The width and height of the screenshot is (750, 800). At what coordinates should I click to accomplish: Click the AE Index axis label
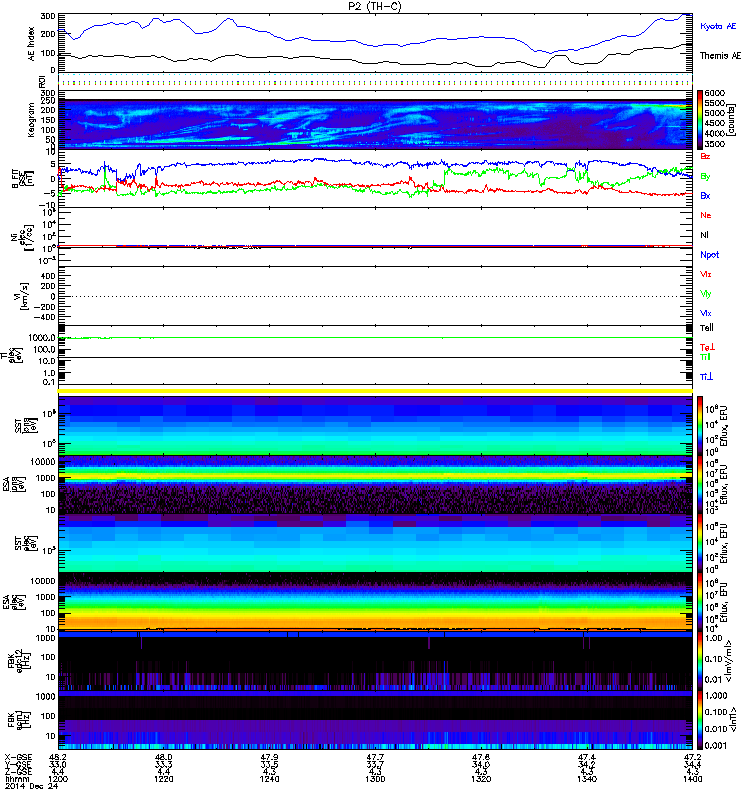pyautogui.click(x=32, y=44)
